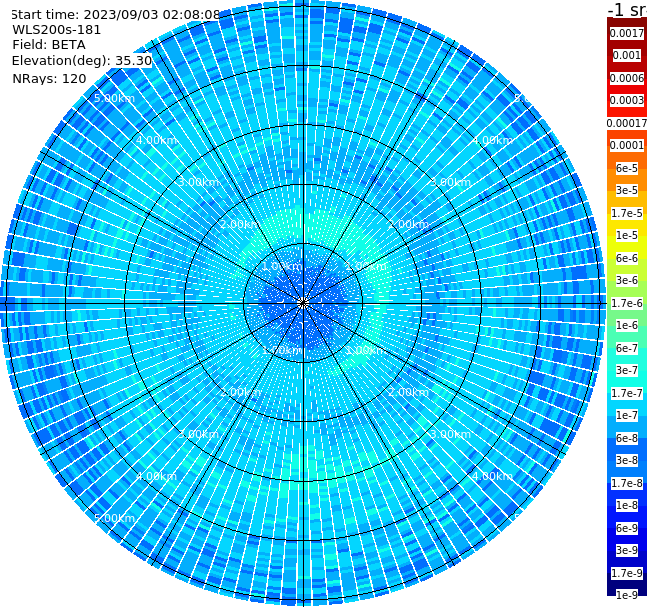Click the 1e-8 colorbar label
Image resolution: width=647 pixels, height=607 pixels.
627,505
